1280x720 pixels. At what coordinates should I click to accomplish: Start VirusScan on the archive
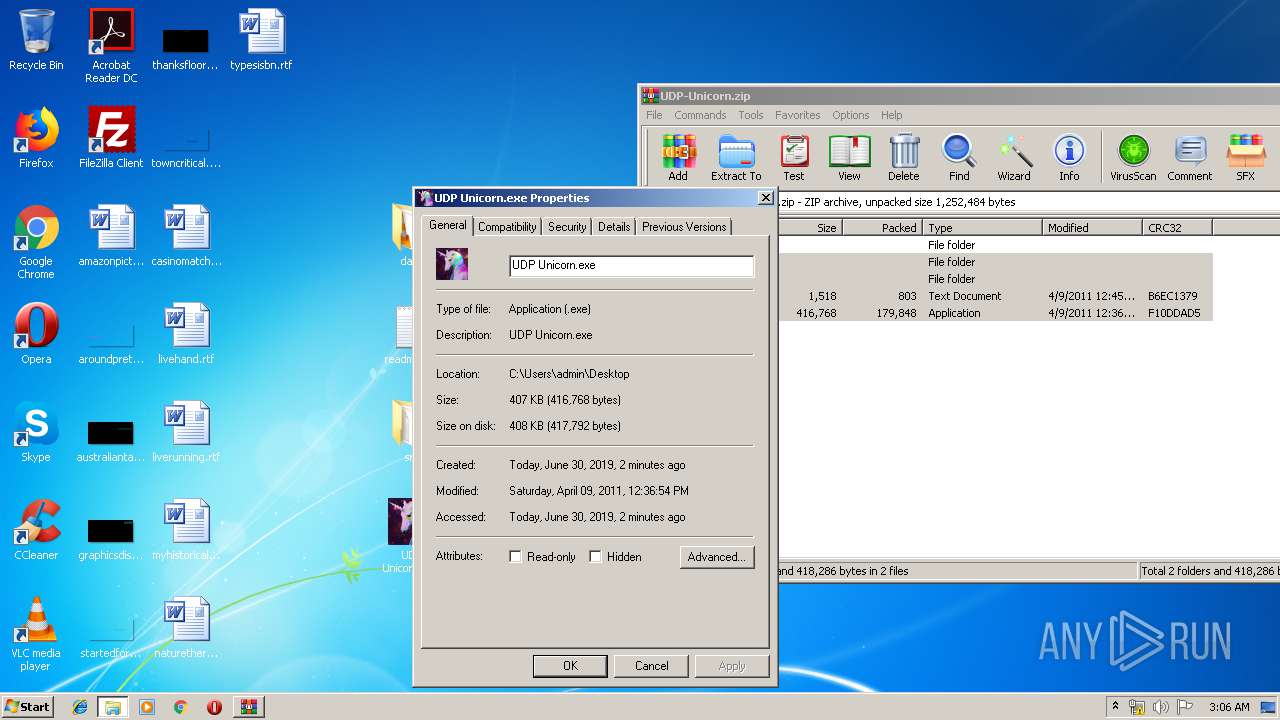pyautogui.click(x=1133, y=158)
